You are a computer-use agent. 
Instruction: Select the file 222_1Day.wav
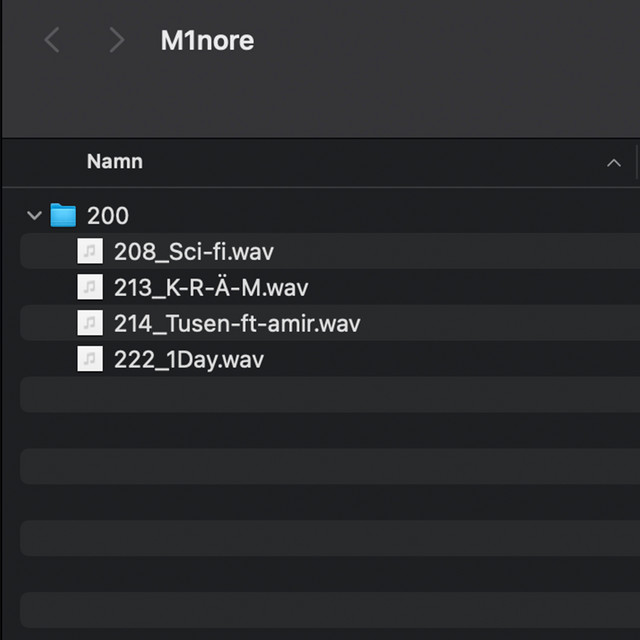coord(189,360)
